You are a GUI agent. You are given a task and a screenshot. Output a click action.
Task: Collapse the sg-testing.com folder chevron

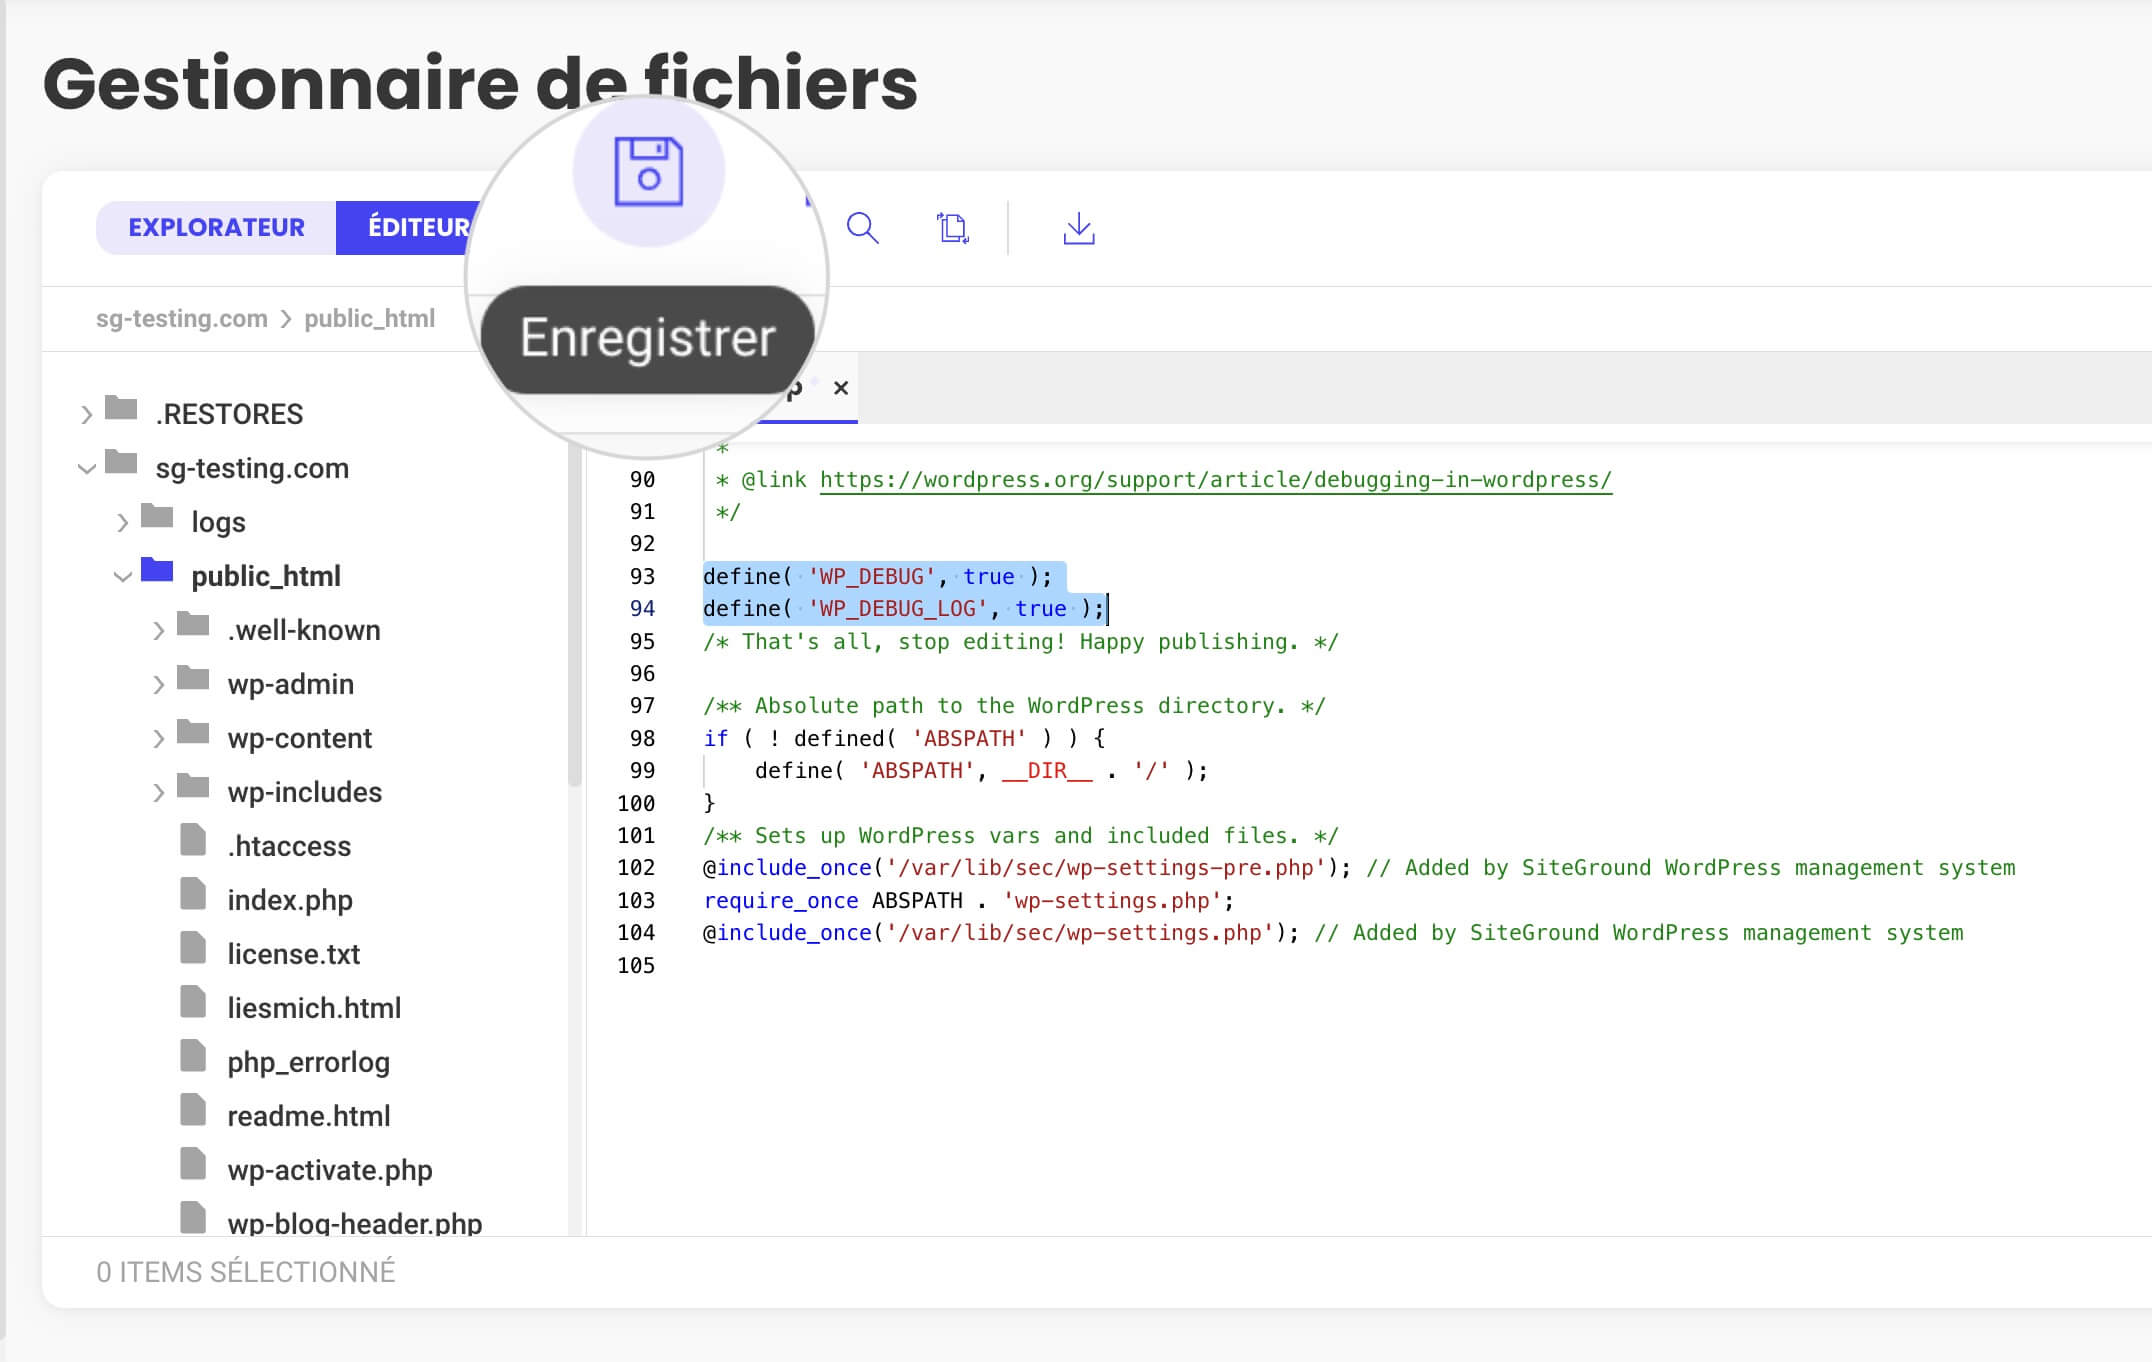(x=87, y=468)
